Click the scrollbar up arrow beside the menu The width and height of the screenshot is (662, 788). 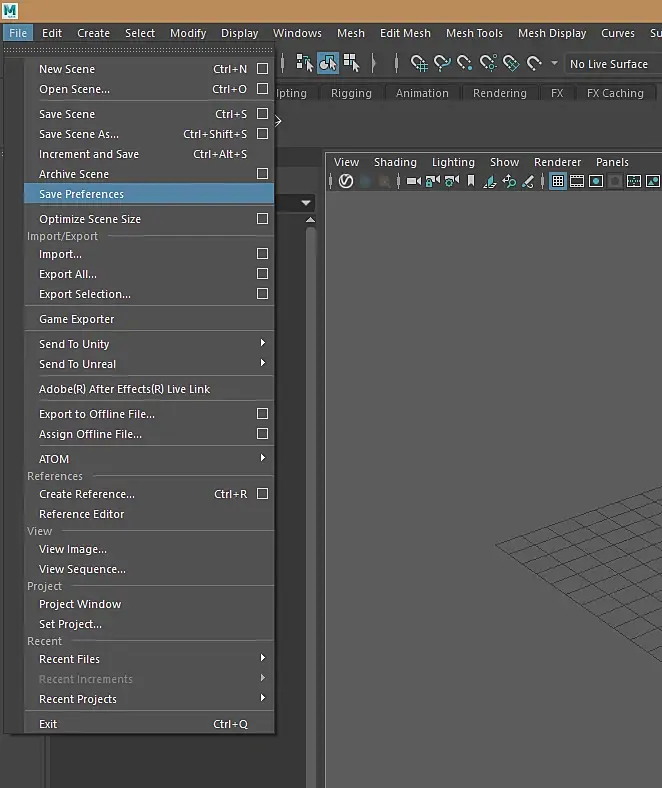coord(311,220)
